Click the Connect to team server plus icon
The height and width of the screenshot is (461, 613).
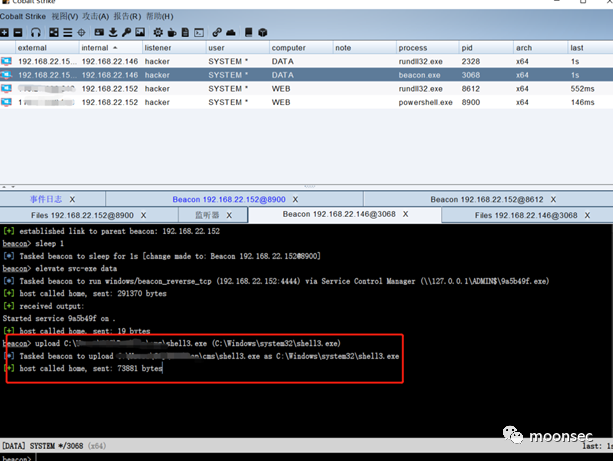[4, 32]
